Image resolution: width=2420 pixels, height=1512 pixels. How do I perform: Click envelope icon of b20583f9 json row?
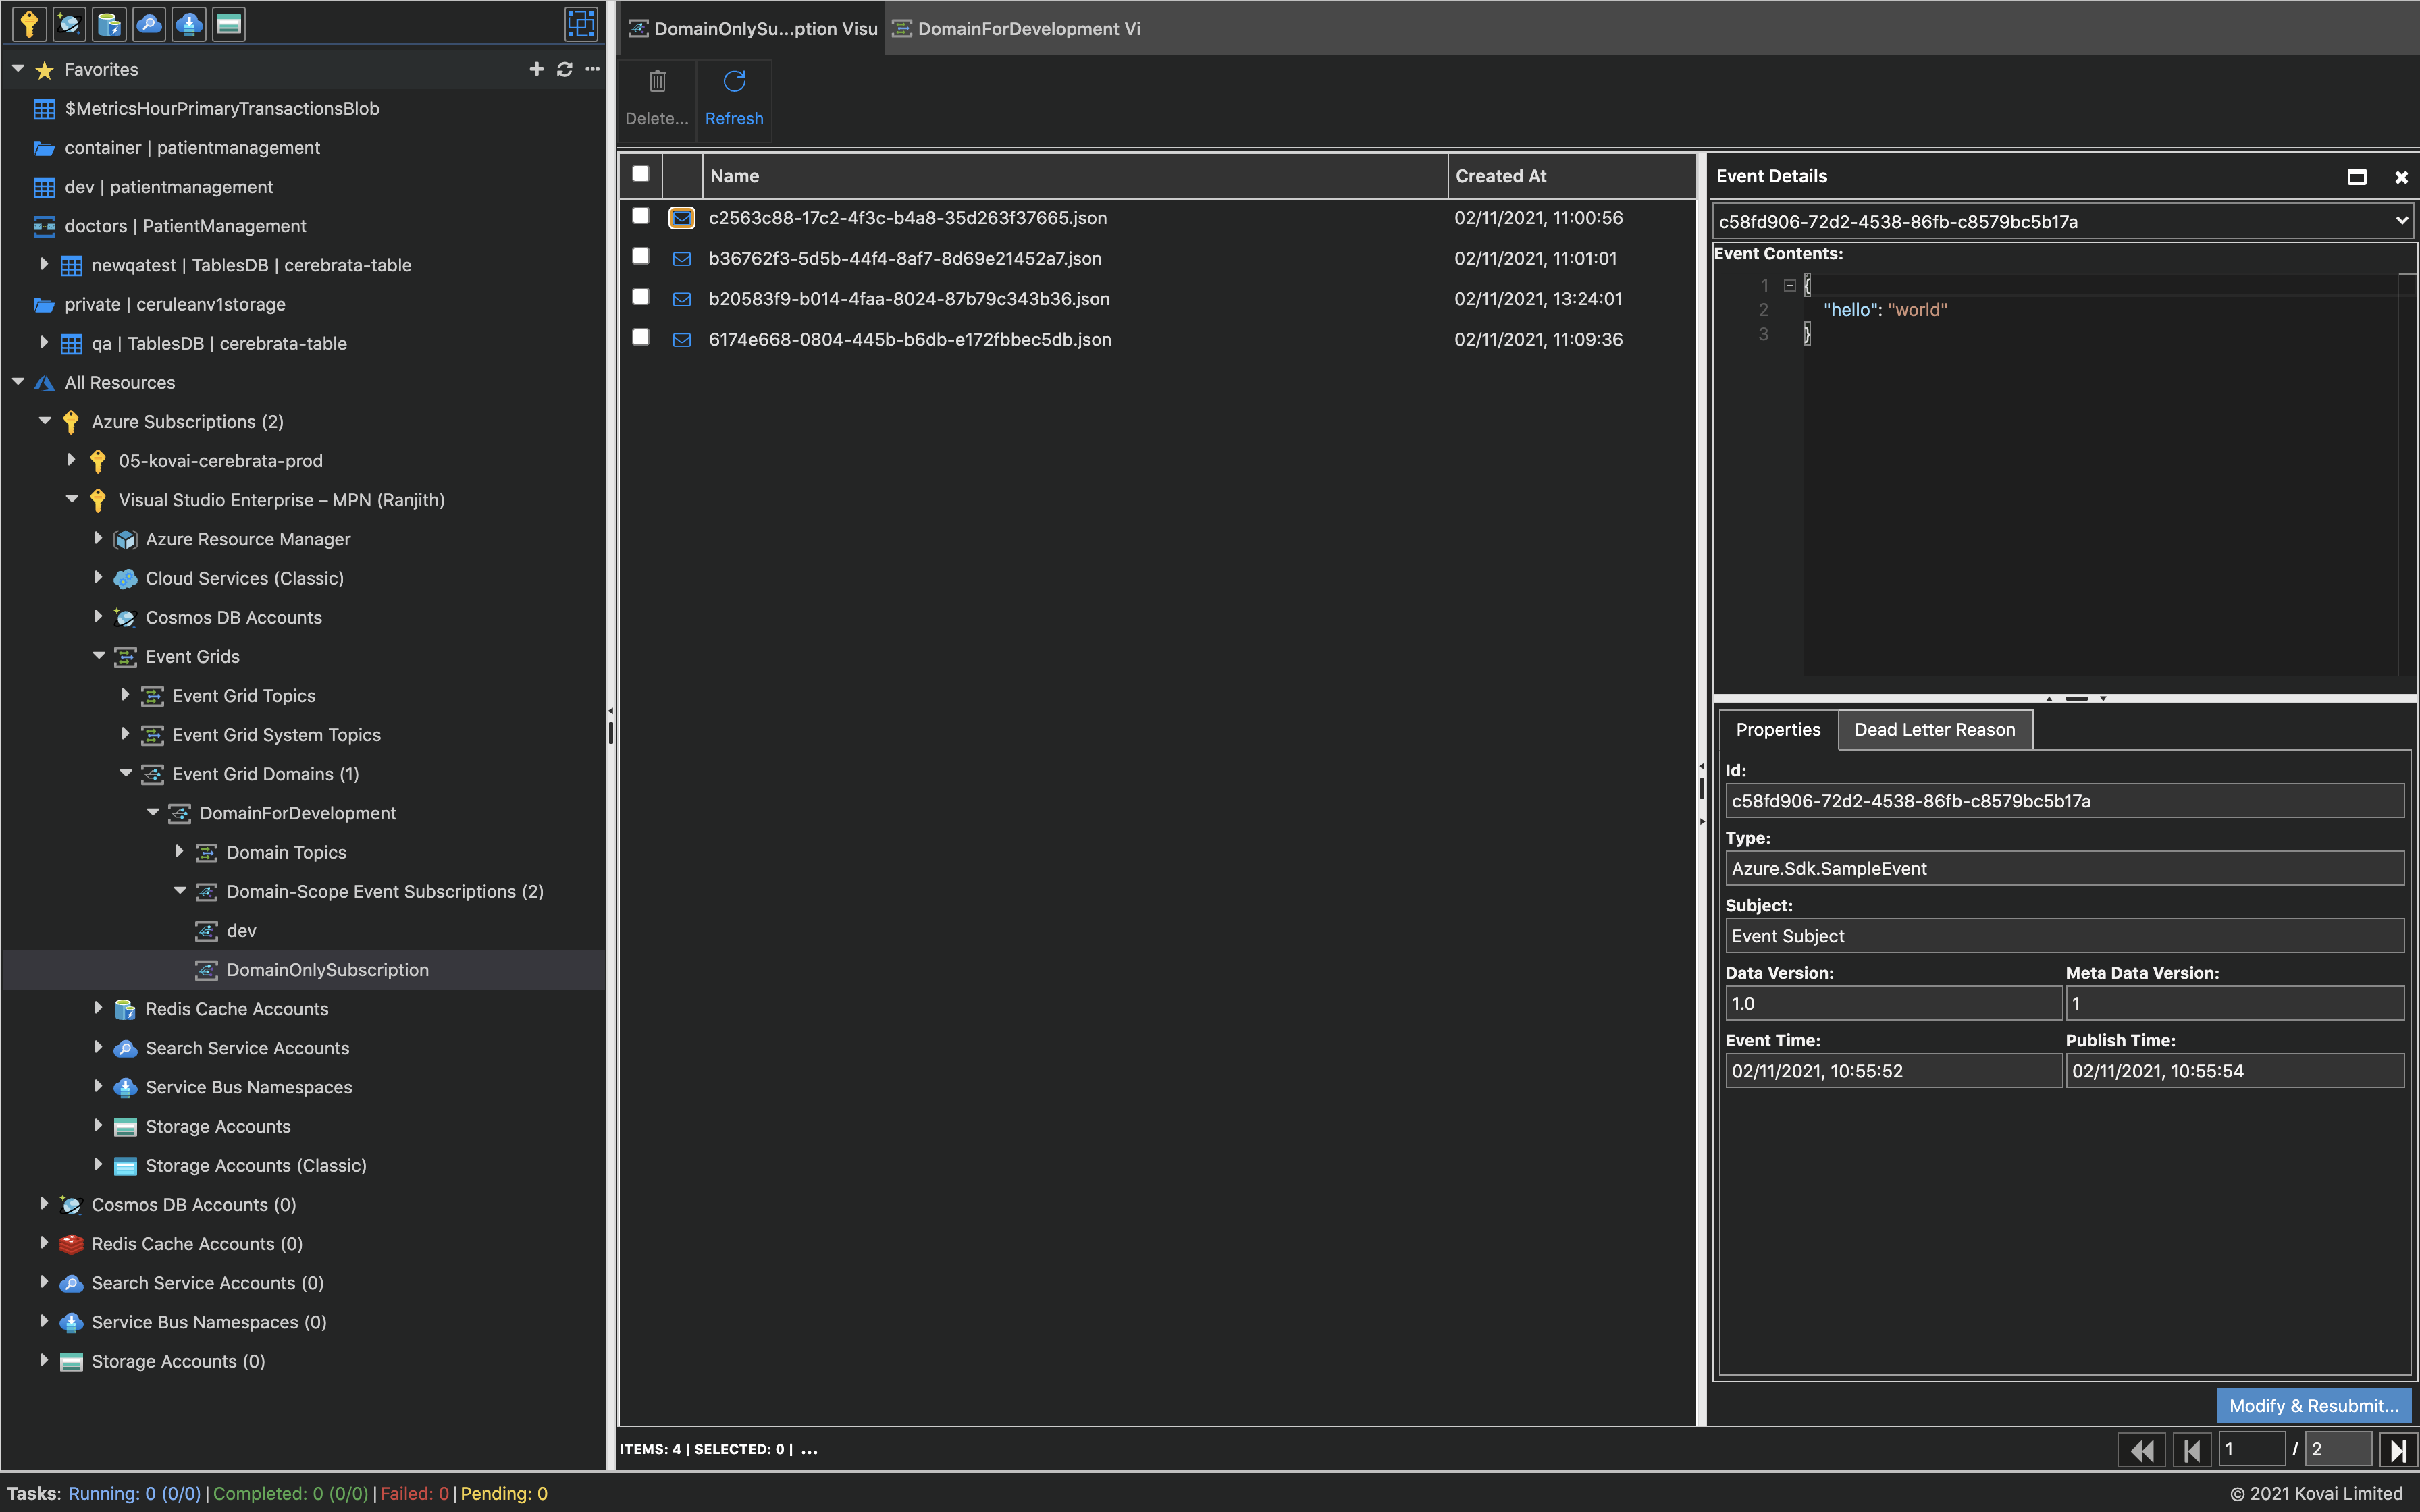[682, 299]
